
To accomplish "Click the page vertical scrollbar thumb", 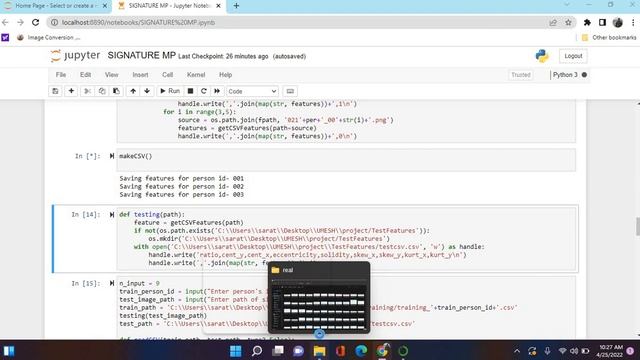I will [x=637, y=227].
